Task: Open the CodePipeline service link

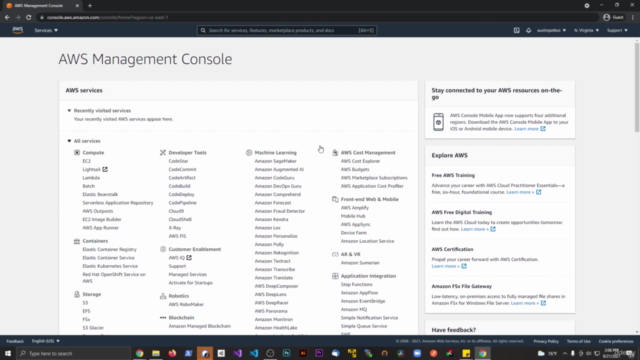Action: tap(182, 202)
